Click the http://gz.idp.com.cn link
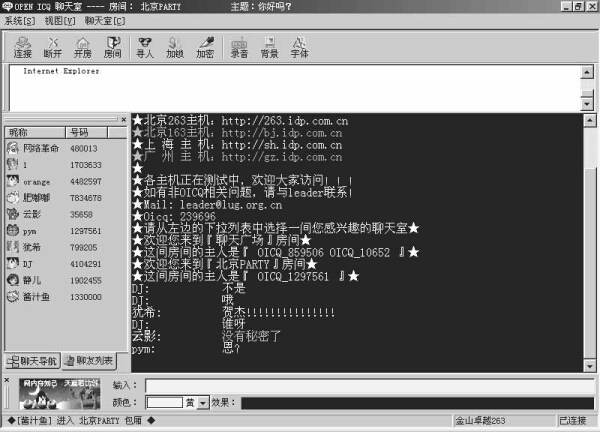The image size is (600, 432). click(282, 157)
